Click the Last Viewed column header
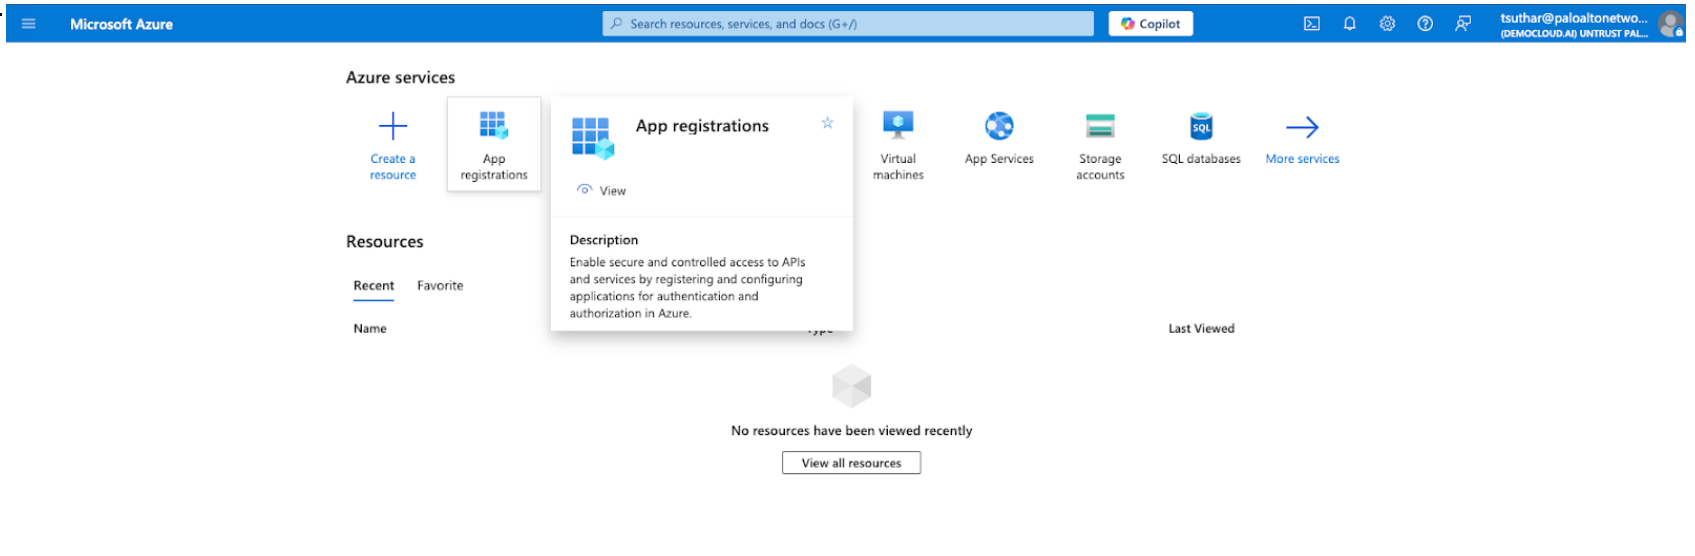This screenshot has width=1695, height=556. coord(1201,328)
